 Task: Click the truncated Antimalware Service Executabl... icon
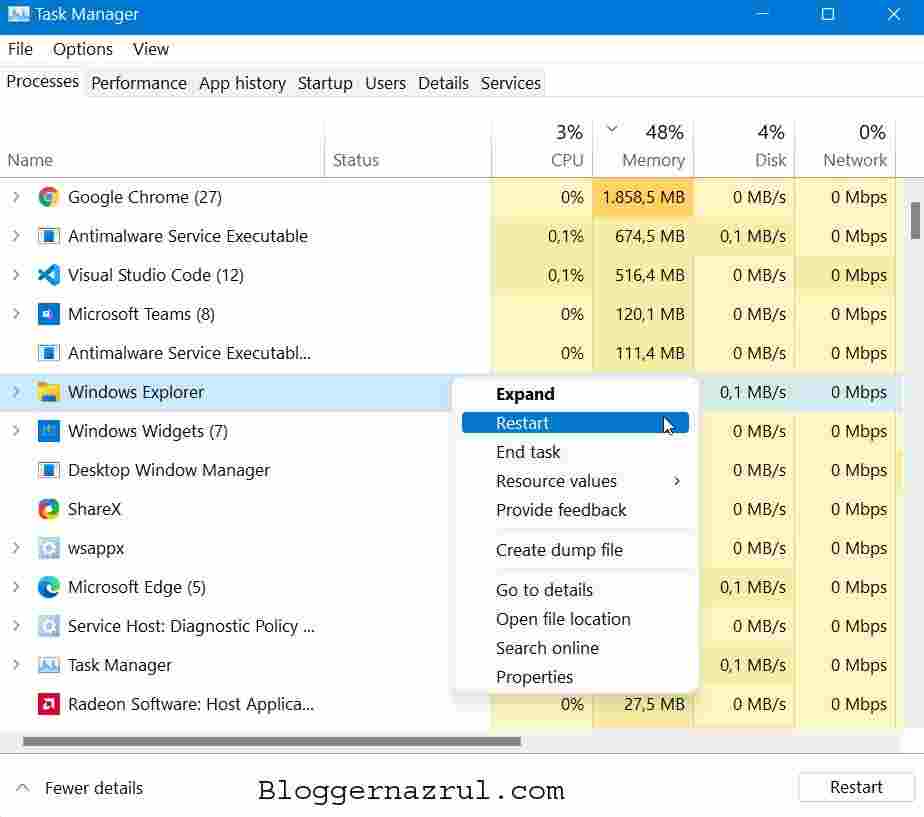pos(48,353)
